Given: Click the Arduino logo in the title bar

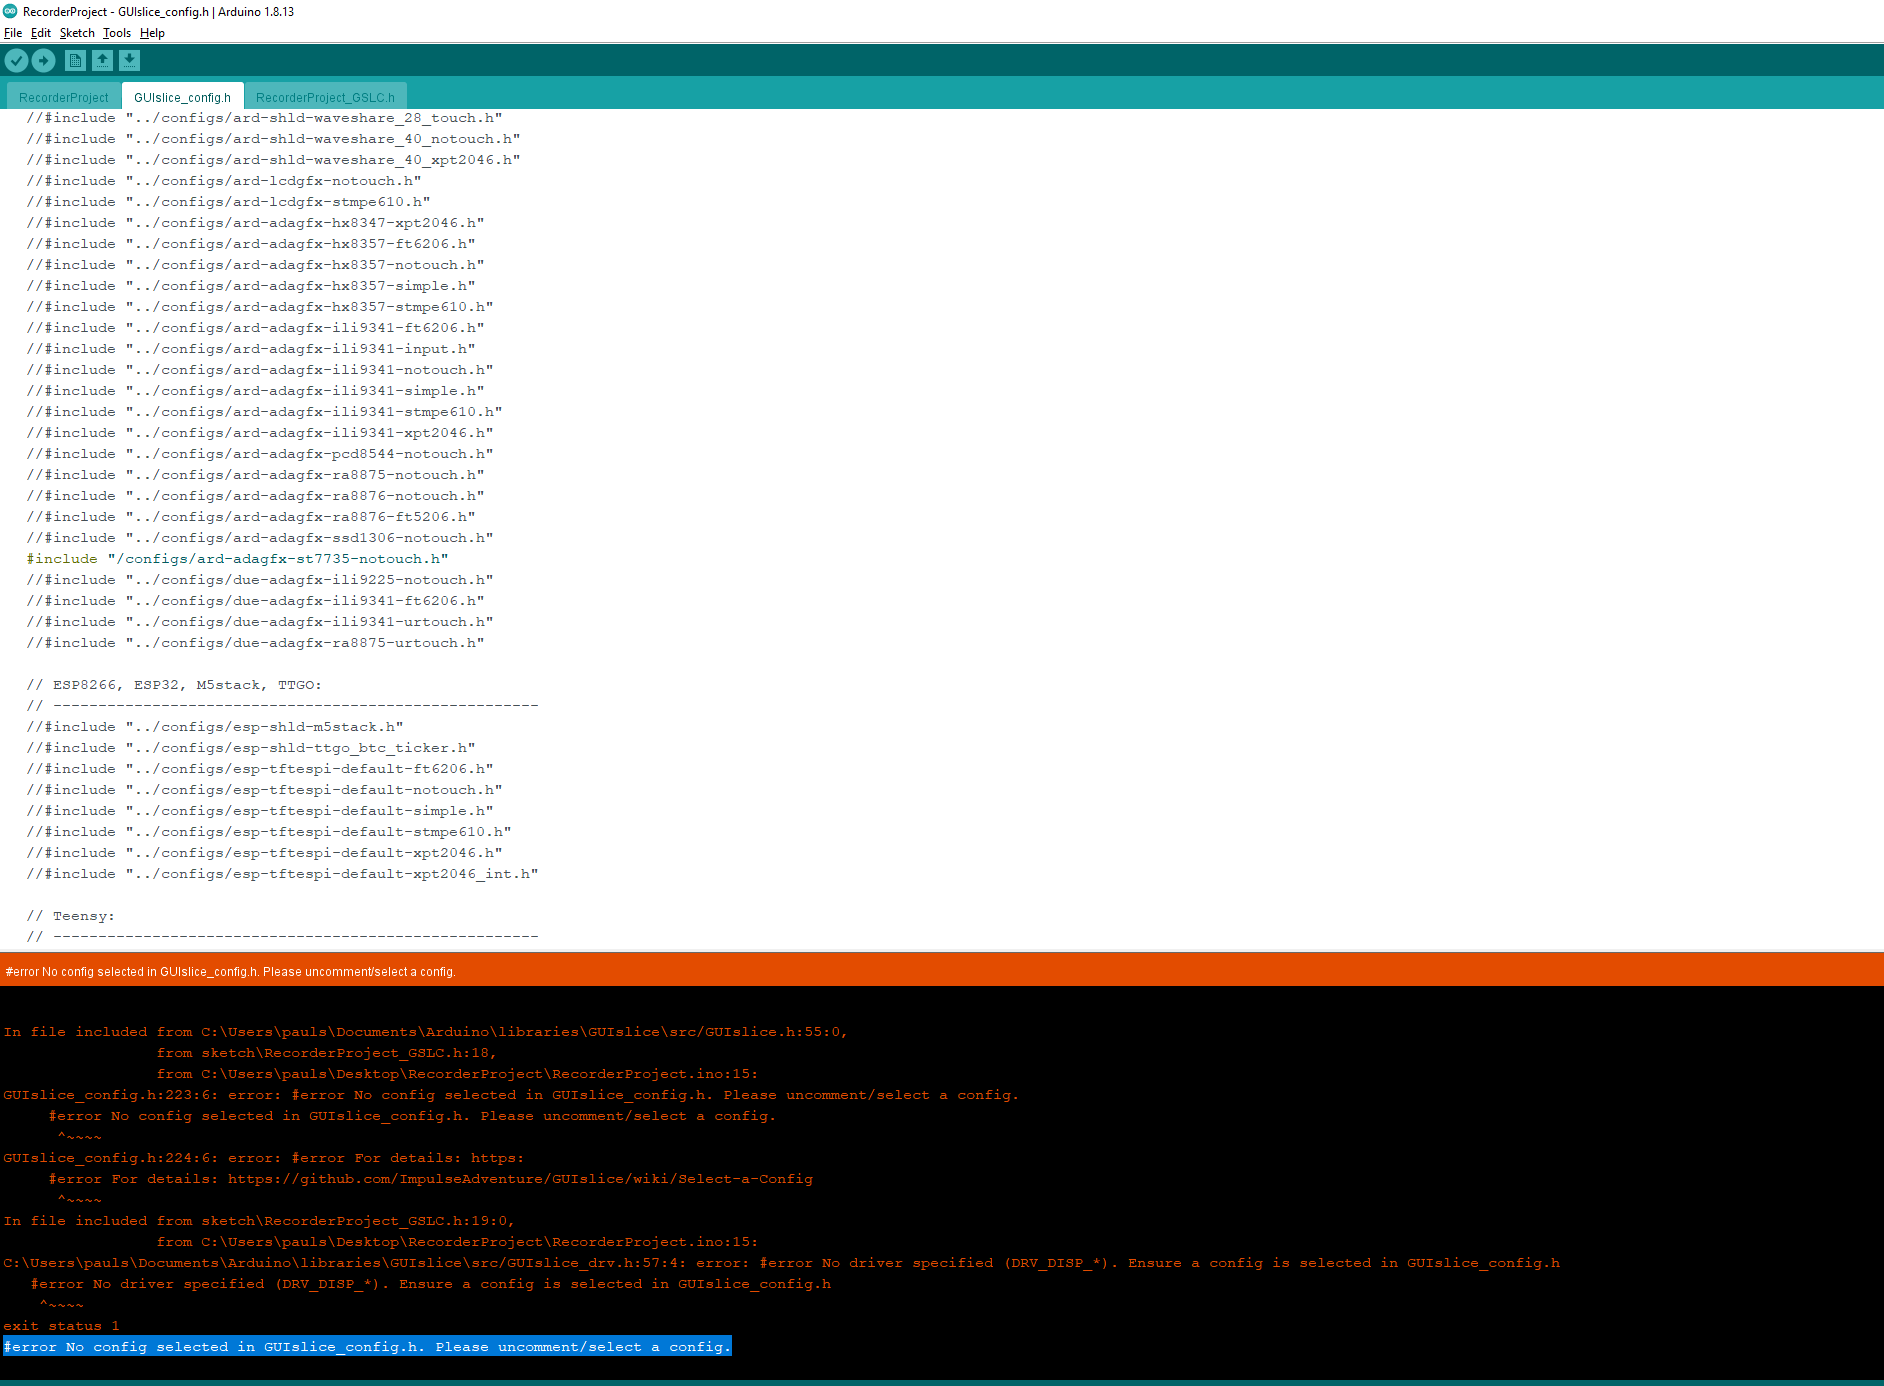Looking at the screenshot, I should [8, 11].
